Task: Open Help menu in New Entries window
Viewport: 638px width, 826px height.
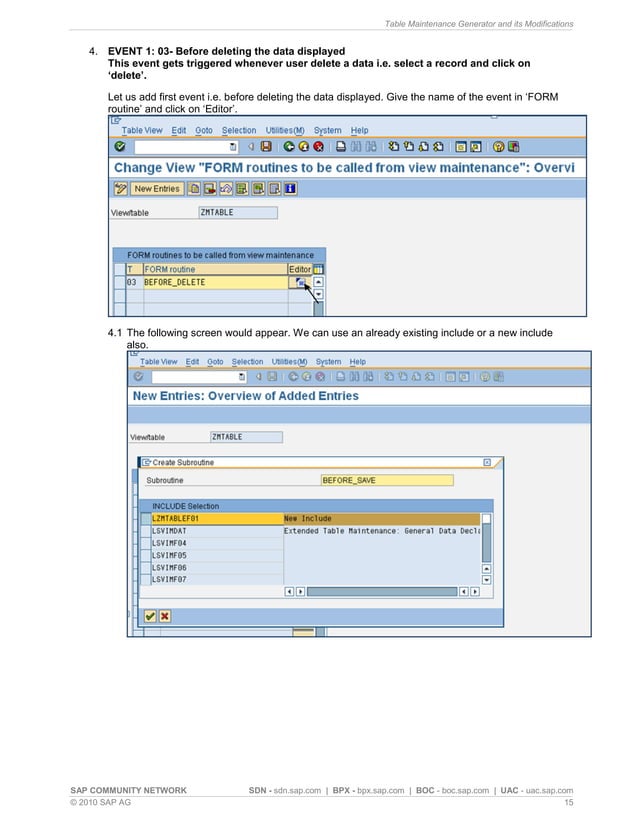Action: 358,361
